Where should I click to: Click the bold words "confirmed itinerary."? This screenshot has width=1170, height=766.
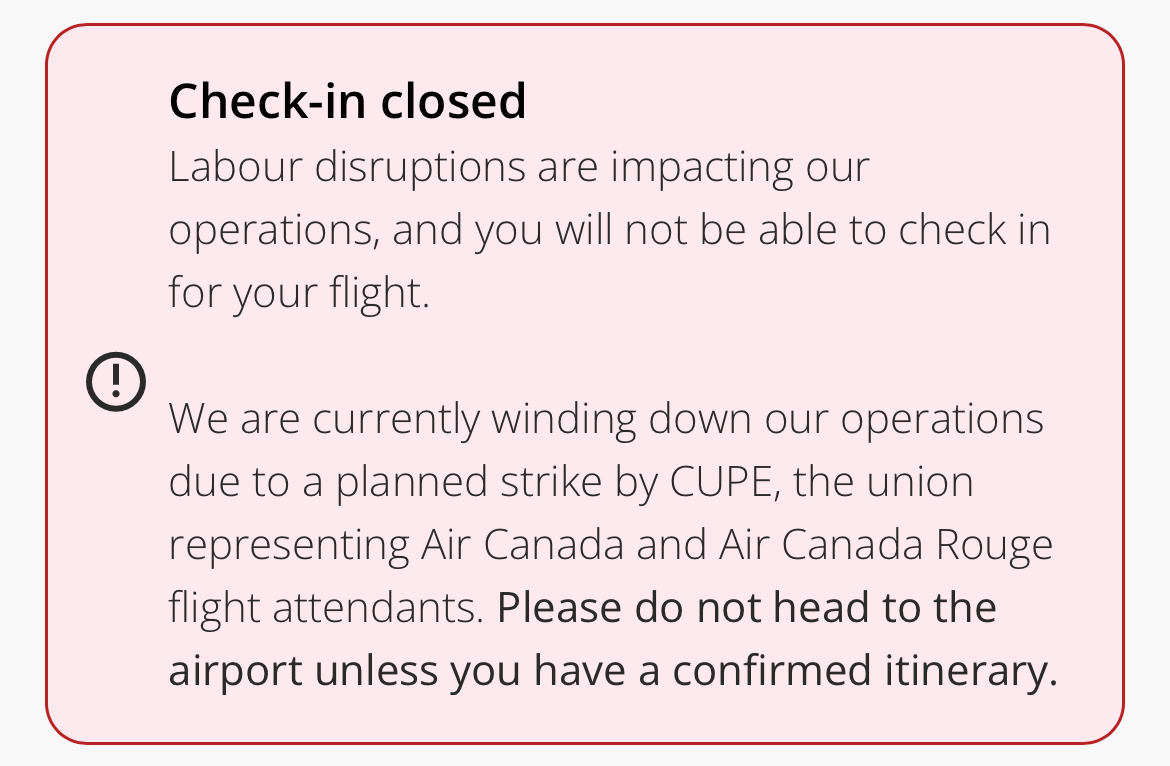[x=864, y=672]
